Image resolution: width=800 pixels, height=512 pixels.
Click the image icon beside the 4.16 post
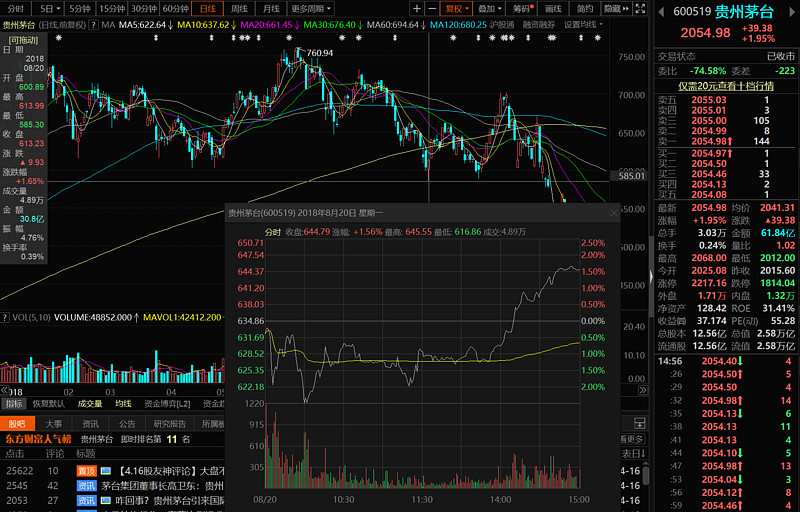point(105,470)
